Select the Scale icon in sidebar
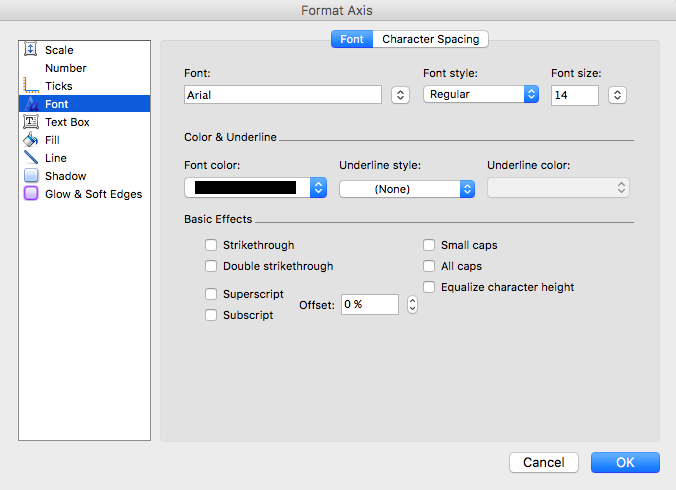The image size is (676, 490). coord(30,50)
